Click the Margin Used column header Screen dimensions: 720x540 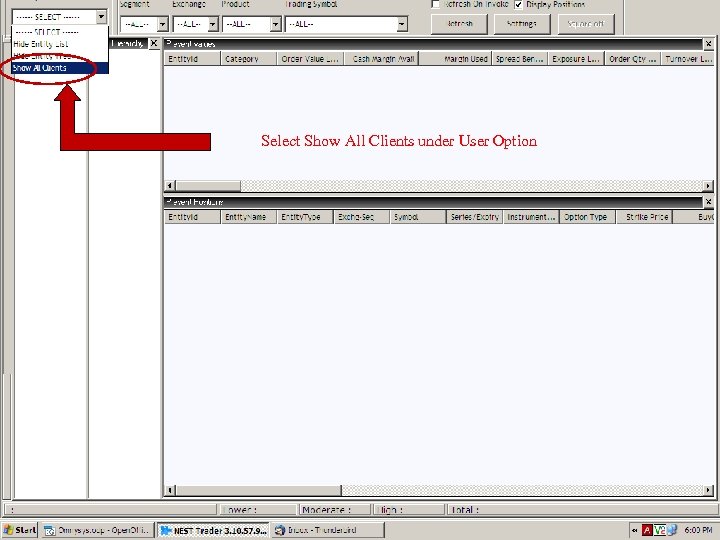[x=456, y=59]
